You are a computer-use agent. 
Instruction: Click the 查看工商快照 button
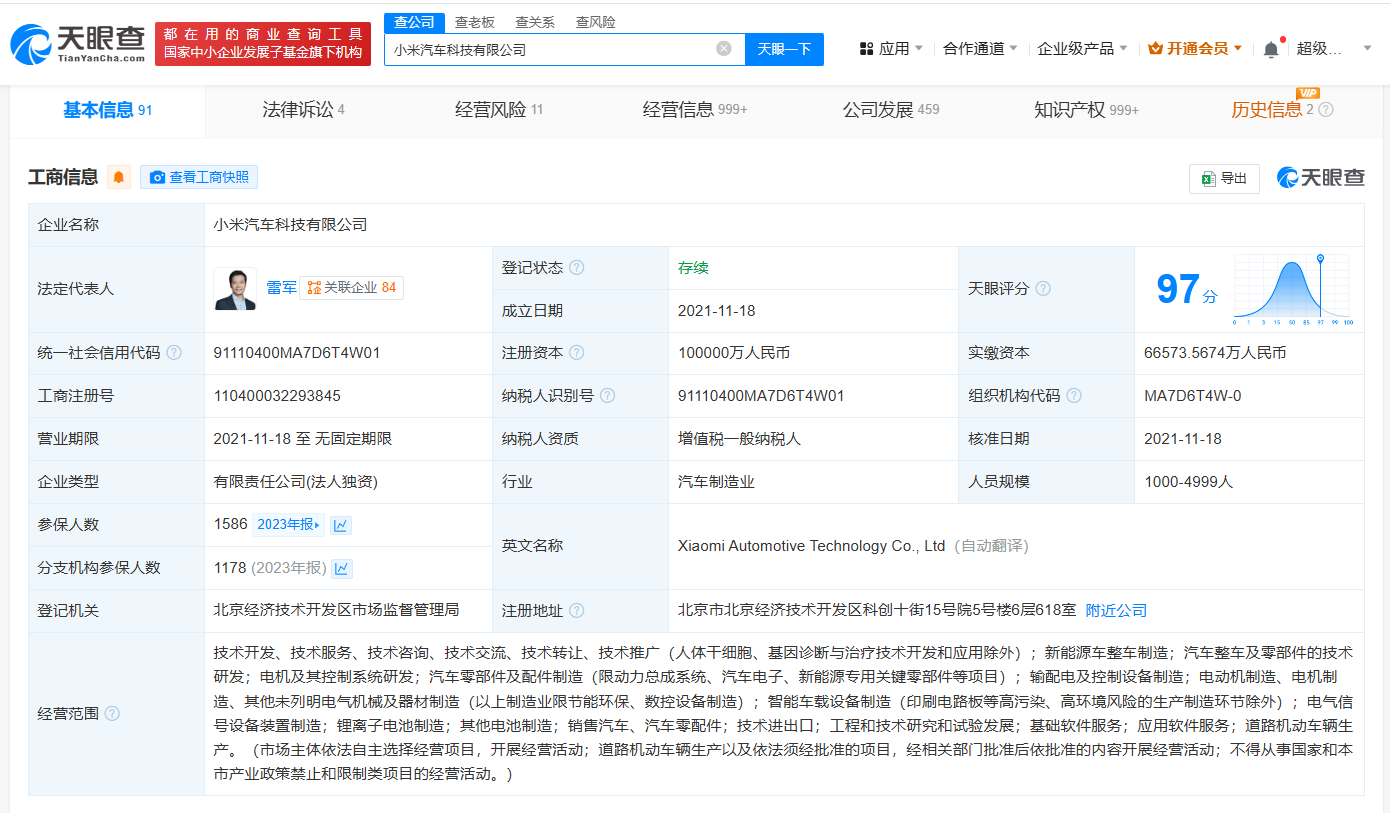199,177
